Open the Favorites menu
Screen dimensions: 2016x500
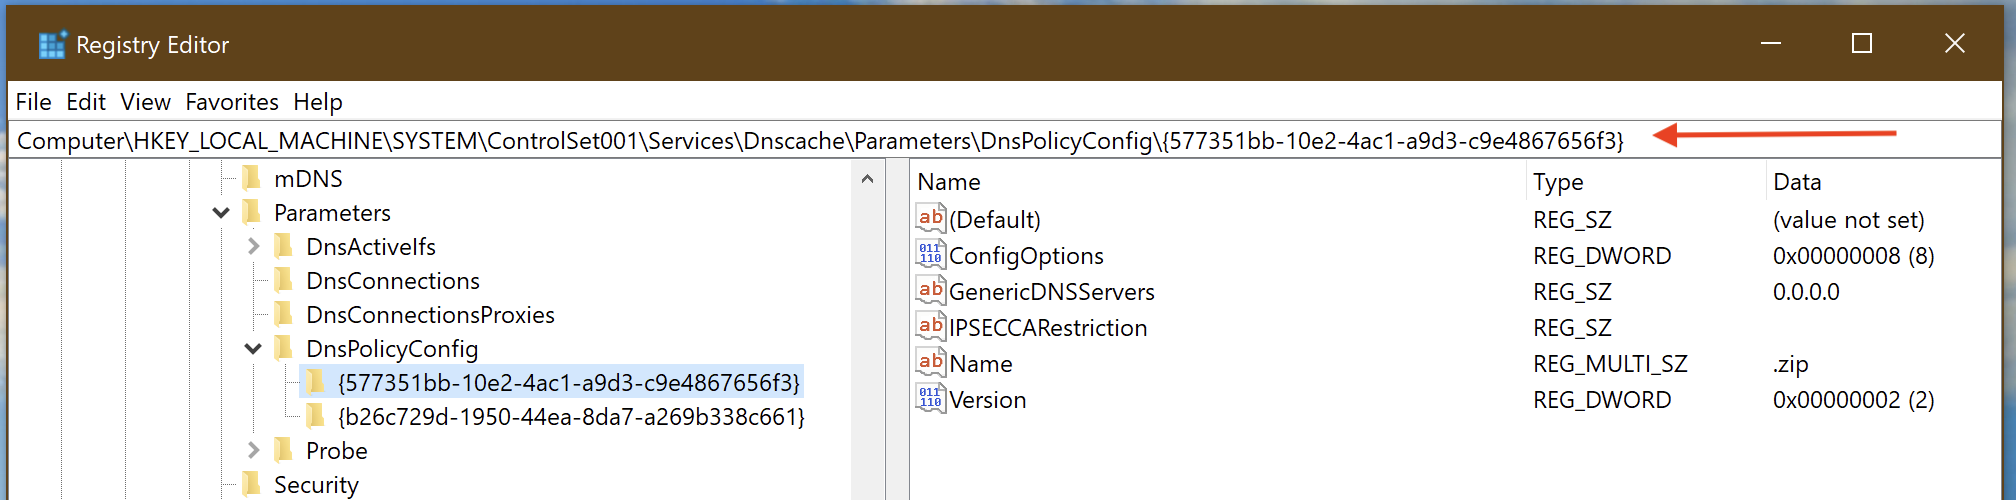coord(232,102)
